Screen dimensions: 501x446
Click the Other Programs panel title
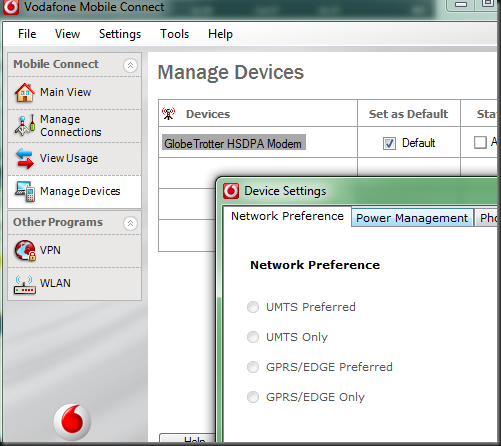click(x=58, y=222)
